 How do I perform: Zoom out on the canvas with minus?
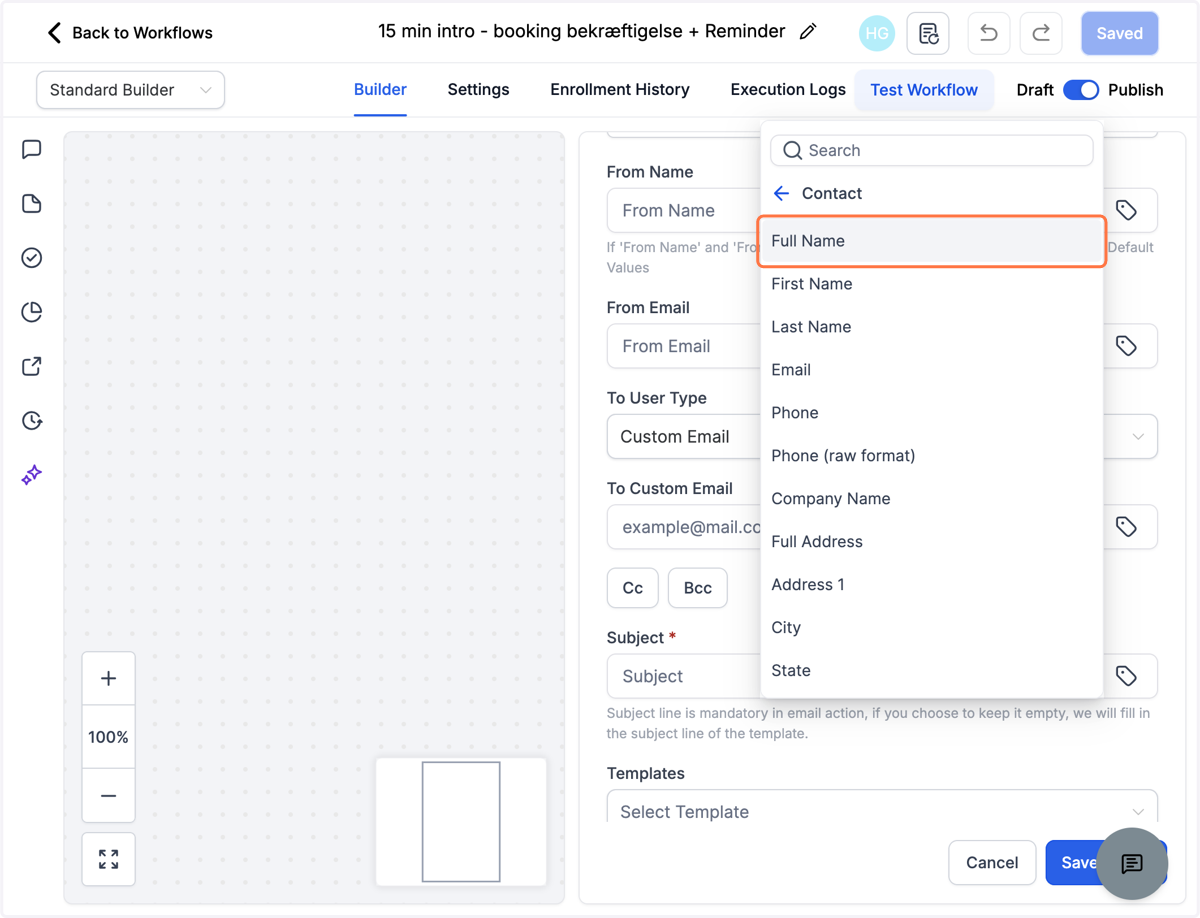point(108,796)
